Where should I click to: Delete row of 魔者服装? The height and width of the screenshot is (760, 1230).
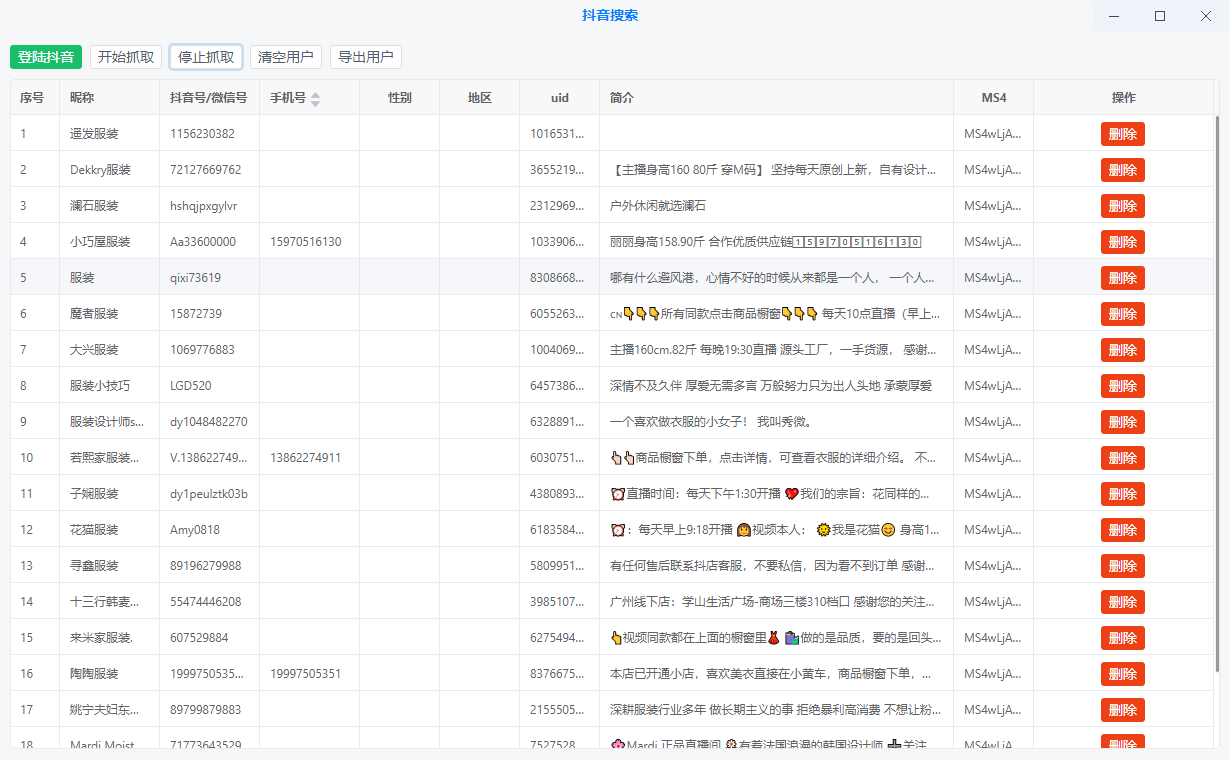coord(1123,314)
